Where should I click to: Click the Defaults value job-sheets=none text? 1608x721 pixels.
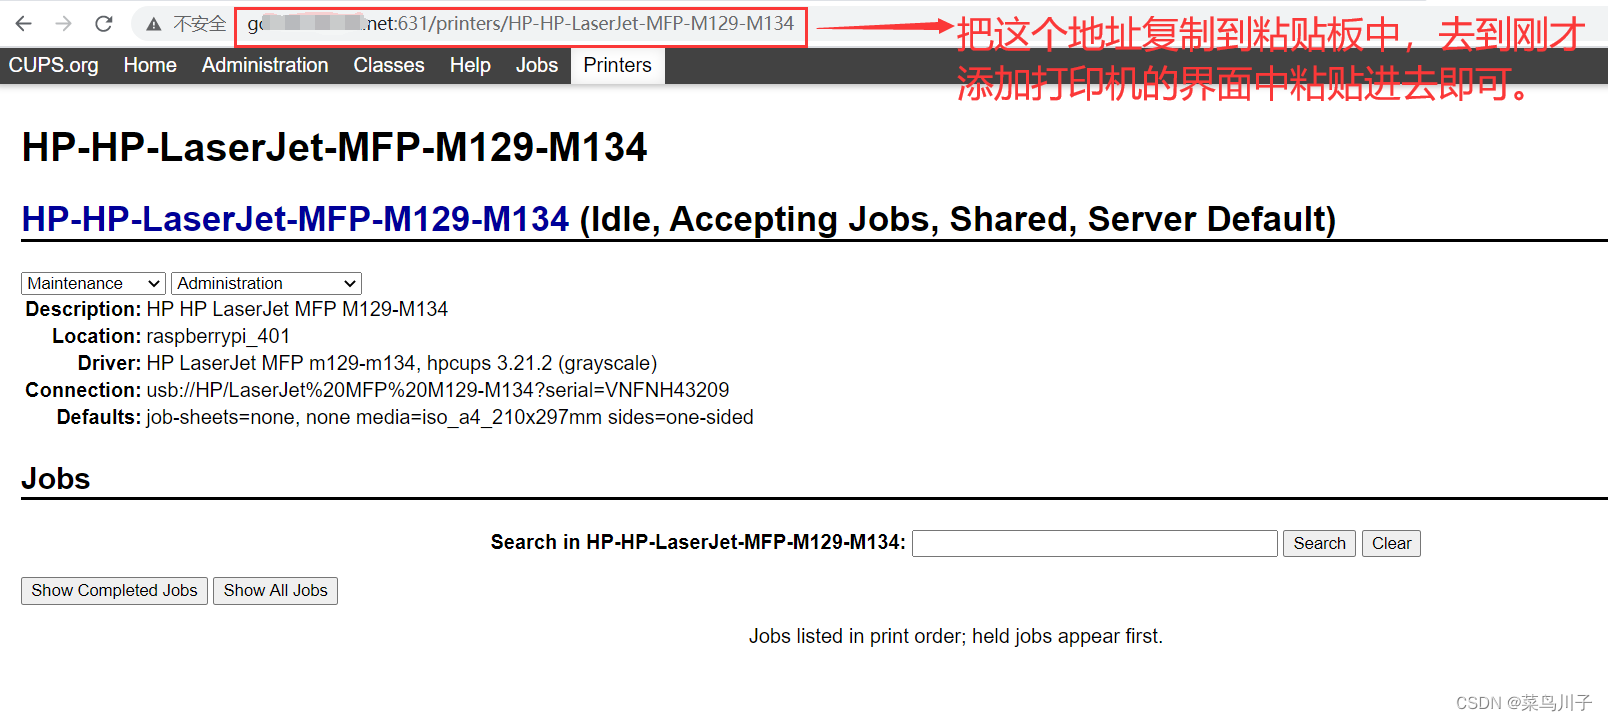[x=450, y=417]
